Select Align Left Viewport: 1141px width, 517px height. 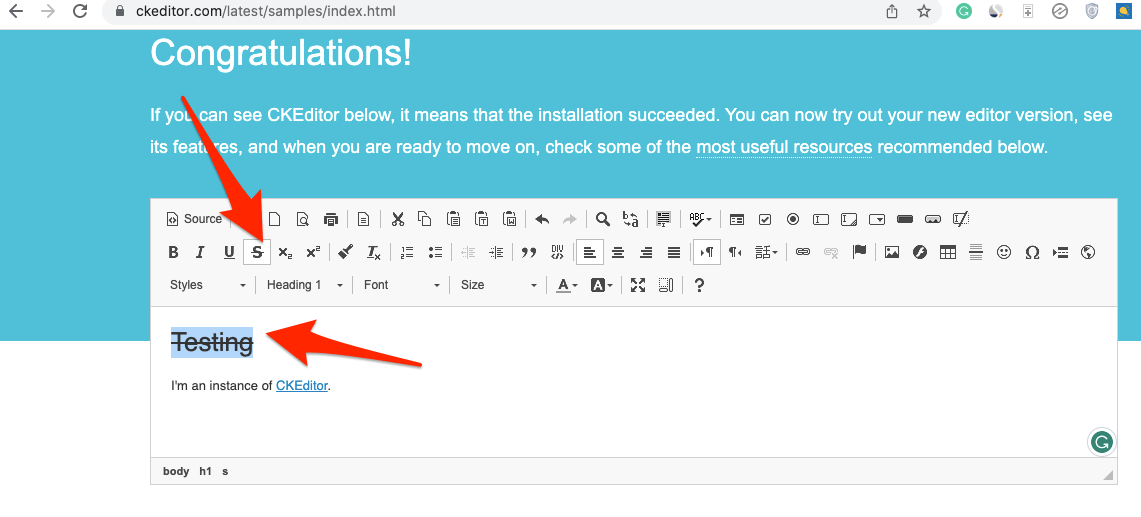(590, 253)
